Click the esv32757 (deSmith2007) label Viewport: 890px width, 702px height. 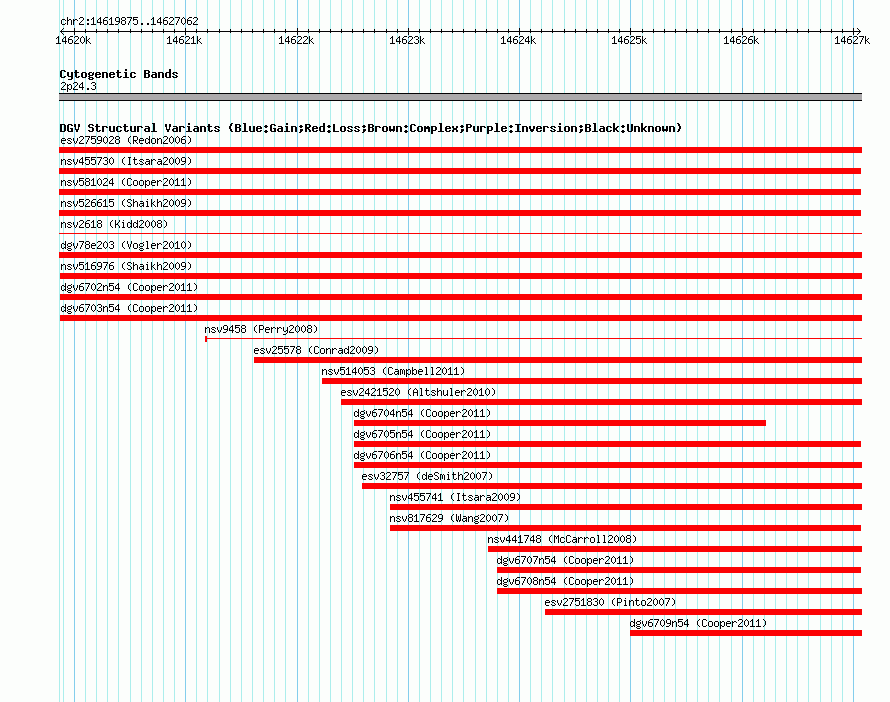pyautogui.click(x=427, y=476)
